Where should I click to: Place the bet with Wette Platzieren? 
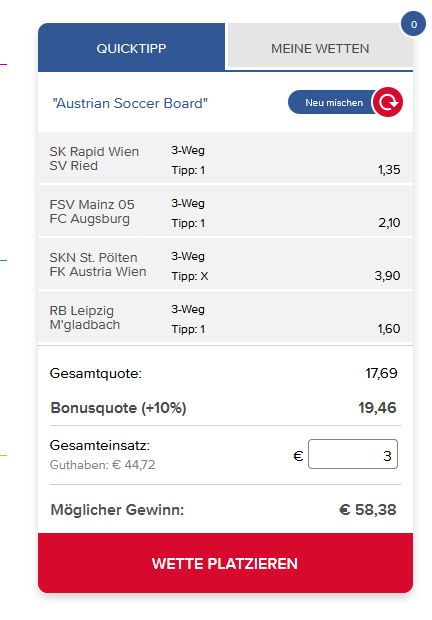click(x=225, y=563)
